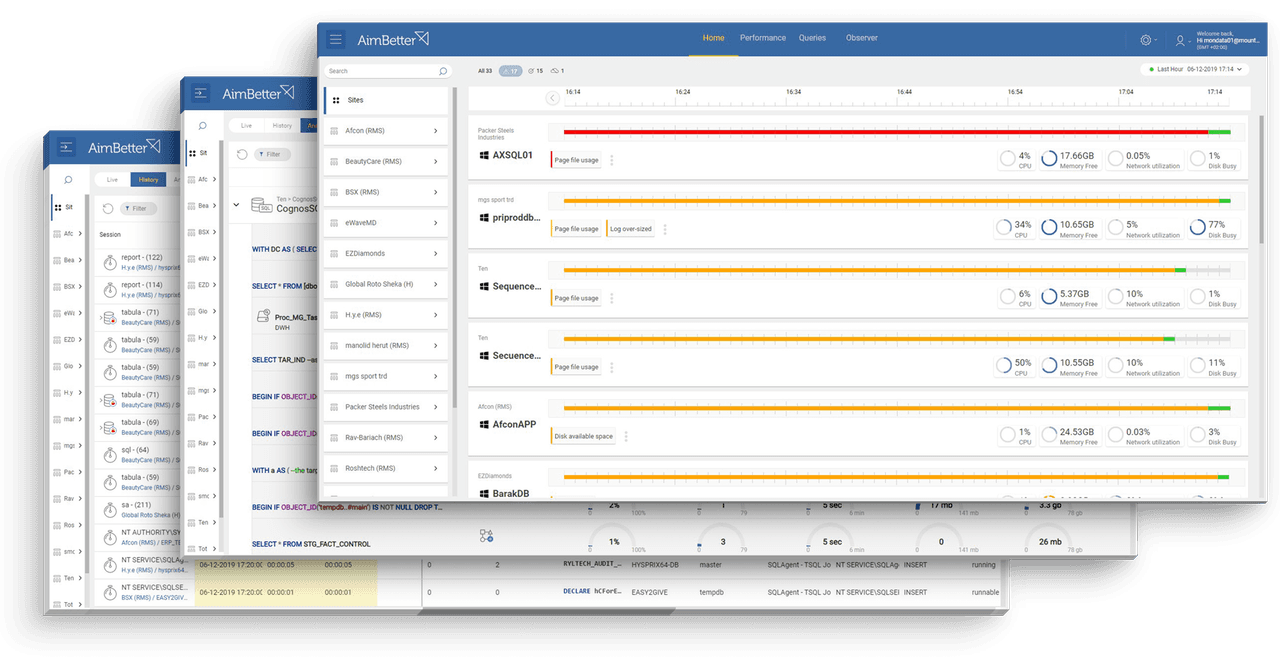This screenshot has width=1280, height=666.
Task: Select the Roshtech (RMS) site row
Action: coord(386,468)
